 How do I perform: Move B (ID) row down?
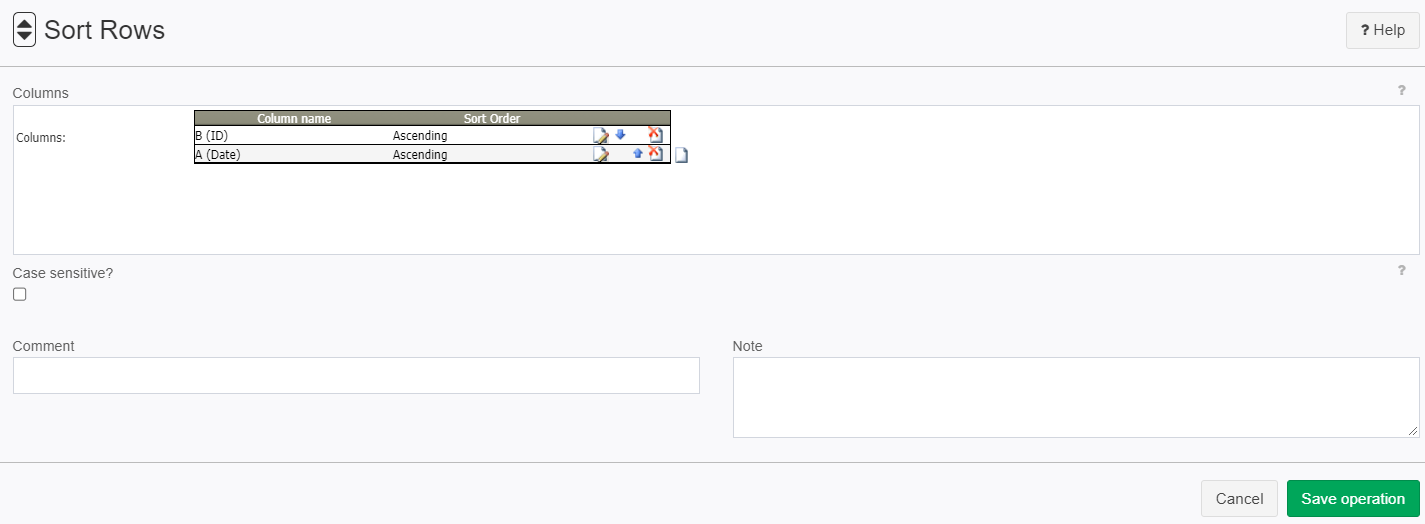pyautogui.click(x=620, y=134)
